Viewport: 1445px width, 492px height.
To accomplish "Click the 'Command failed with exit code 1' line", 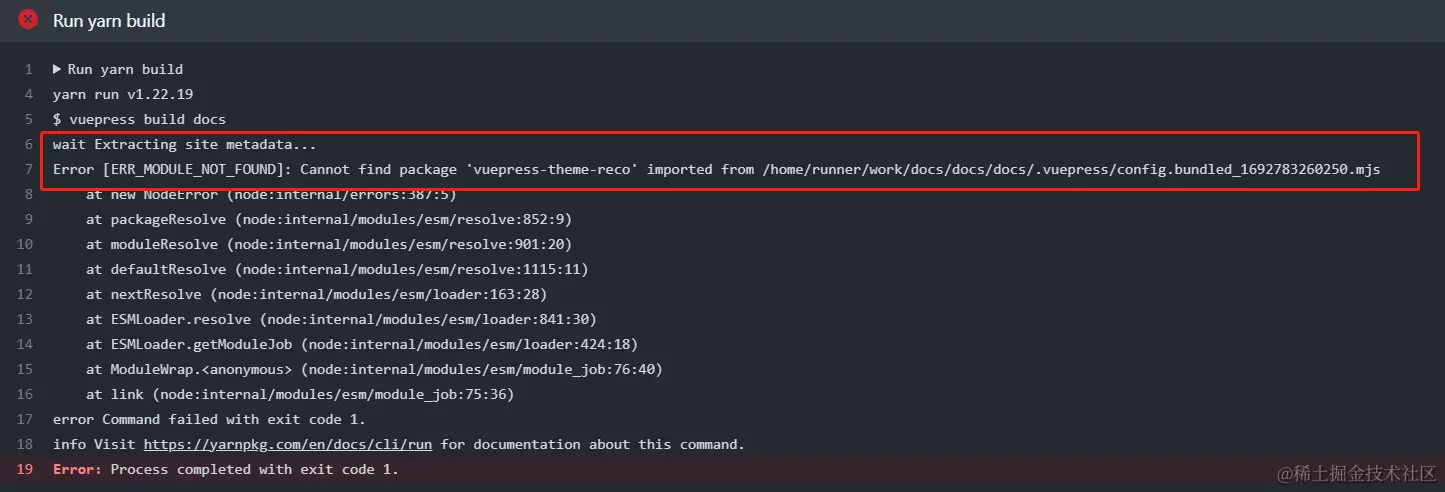I will pyautogui.click(x=208, y=419).
